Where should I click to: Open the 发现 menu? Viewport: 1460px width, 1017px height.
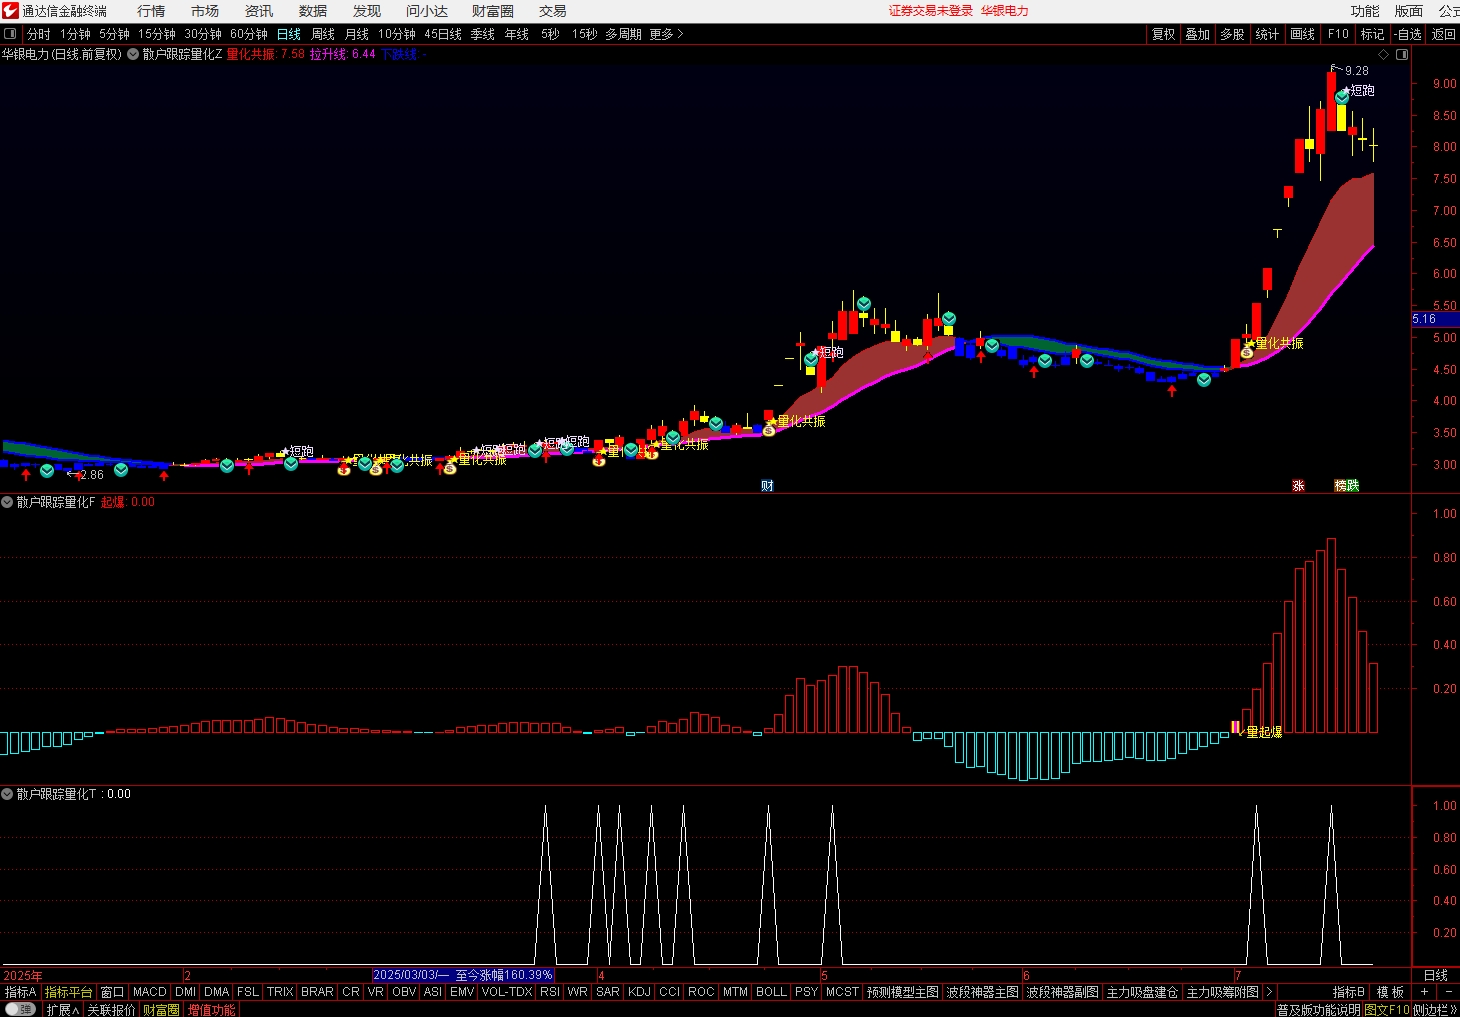point(367,11)
